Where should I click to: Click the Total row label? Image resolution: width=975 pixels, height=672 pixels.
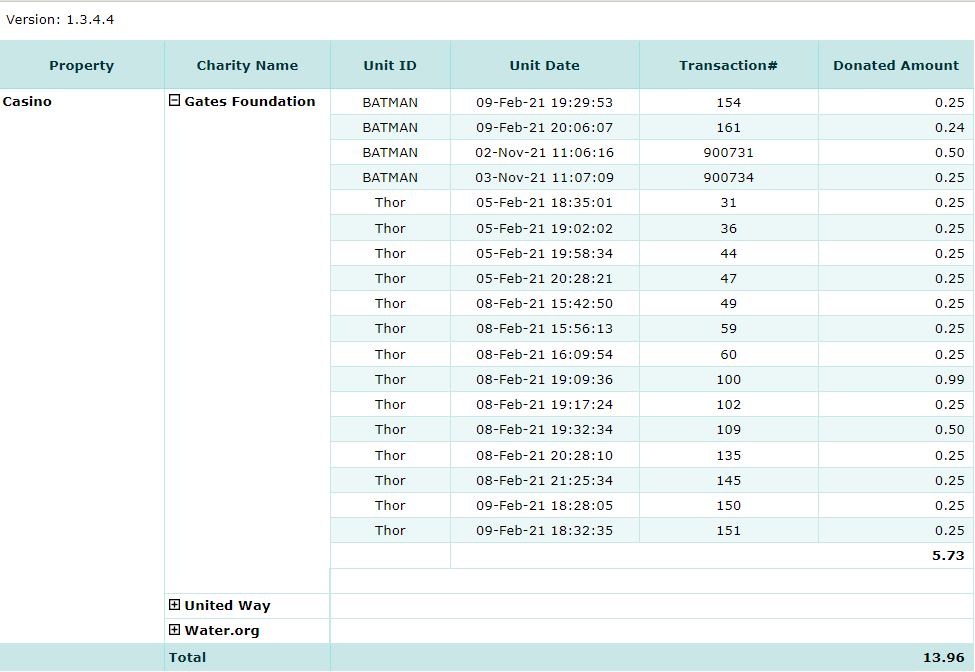point(188,658)
